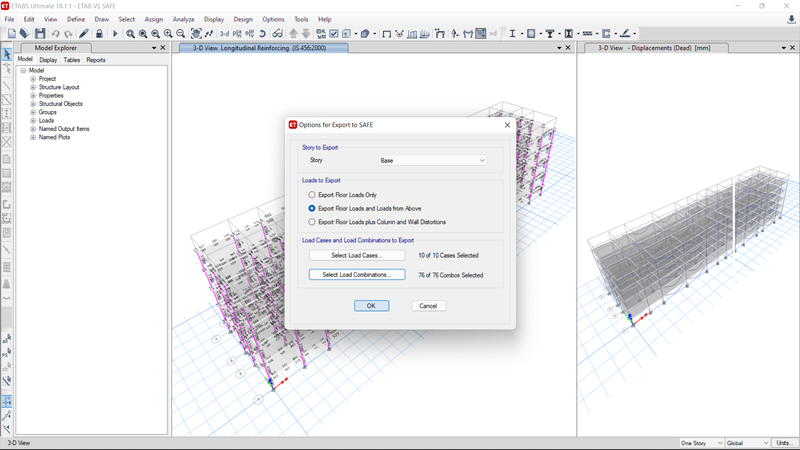Open the Options menu
The height and width of the screenshot is (450, 800).
(x=273, y=19)
